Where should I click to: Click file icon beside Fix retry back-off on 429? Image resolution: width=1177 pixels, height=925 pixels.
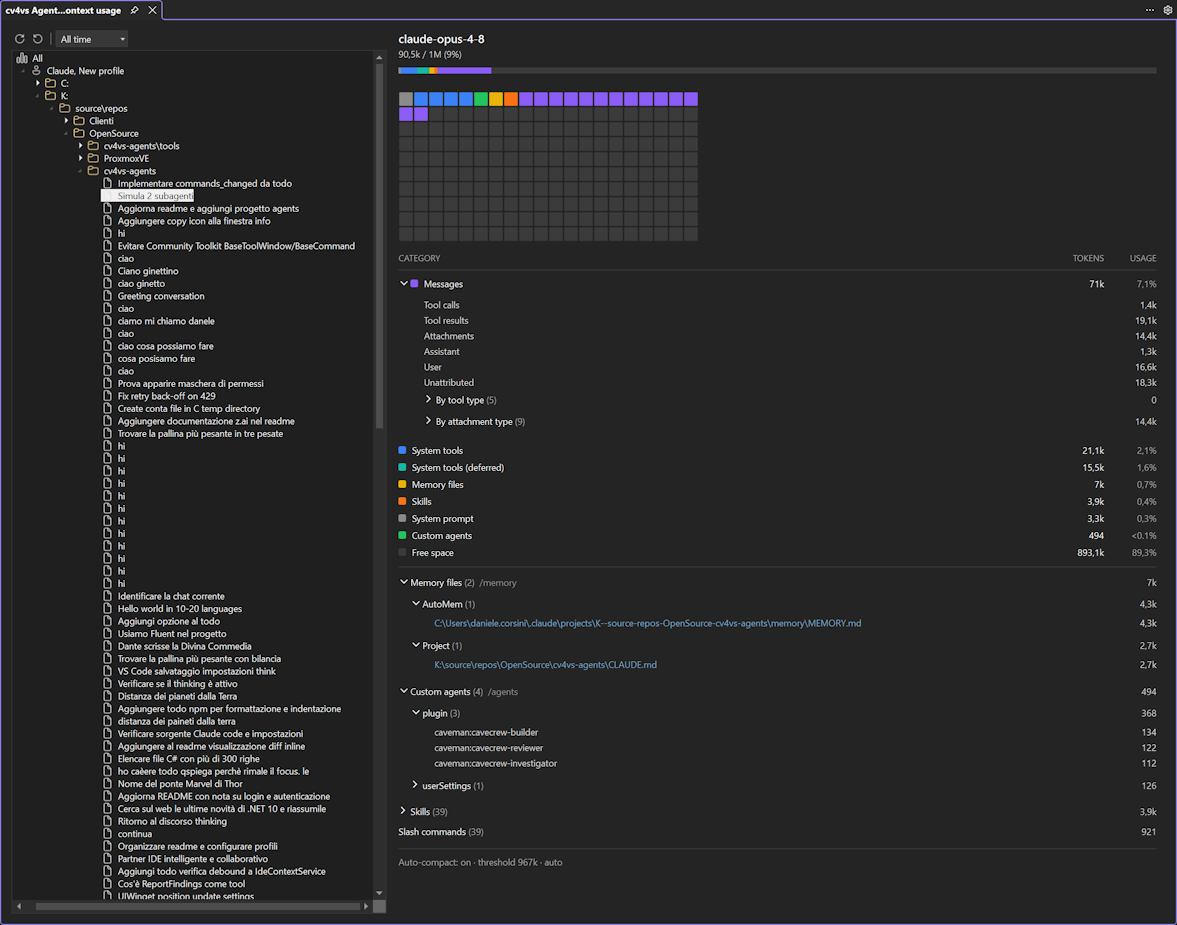pos(107,396)
